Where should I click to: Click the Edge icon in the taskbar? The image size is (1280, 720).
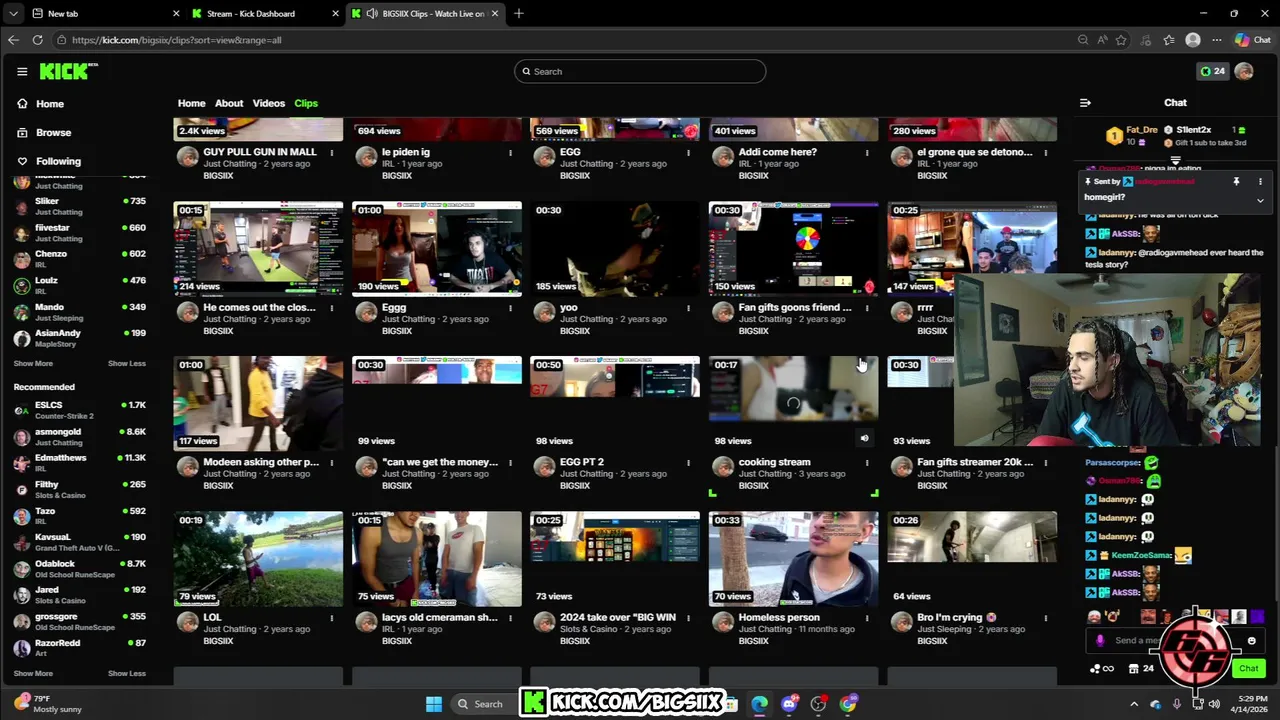pos(760,704)
